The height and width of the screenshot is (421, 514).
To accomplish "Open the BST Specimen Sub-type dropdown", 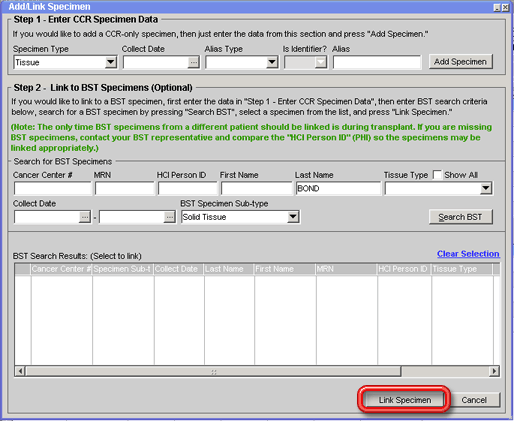I will tap(293, 217).
